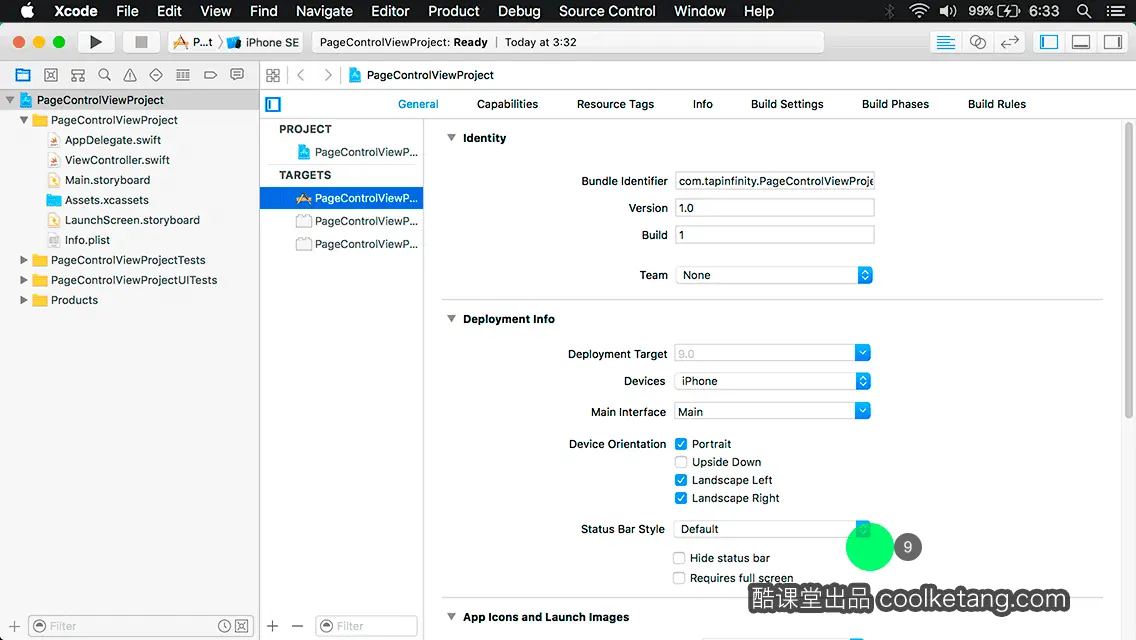Switch to the Info tab
Image resolution: width=1136 pixels, height=640 pixels.
click(x=702, y=104)
